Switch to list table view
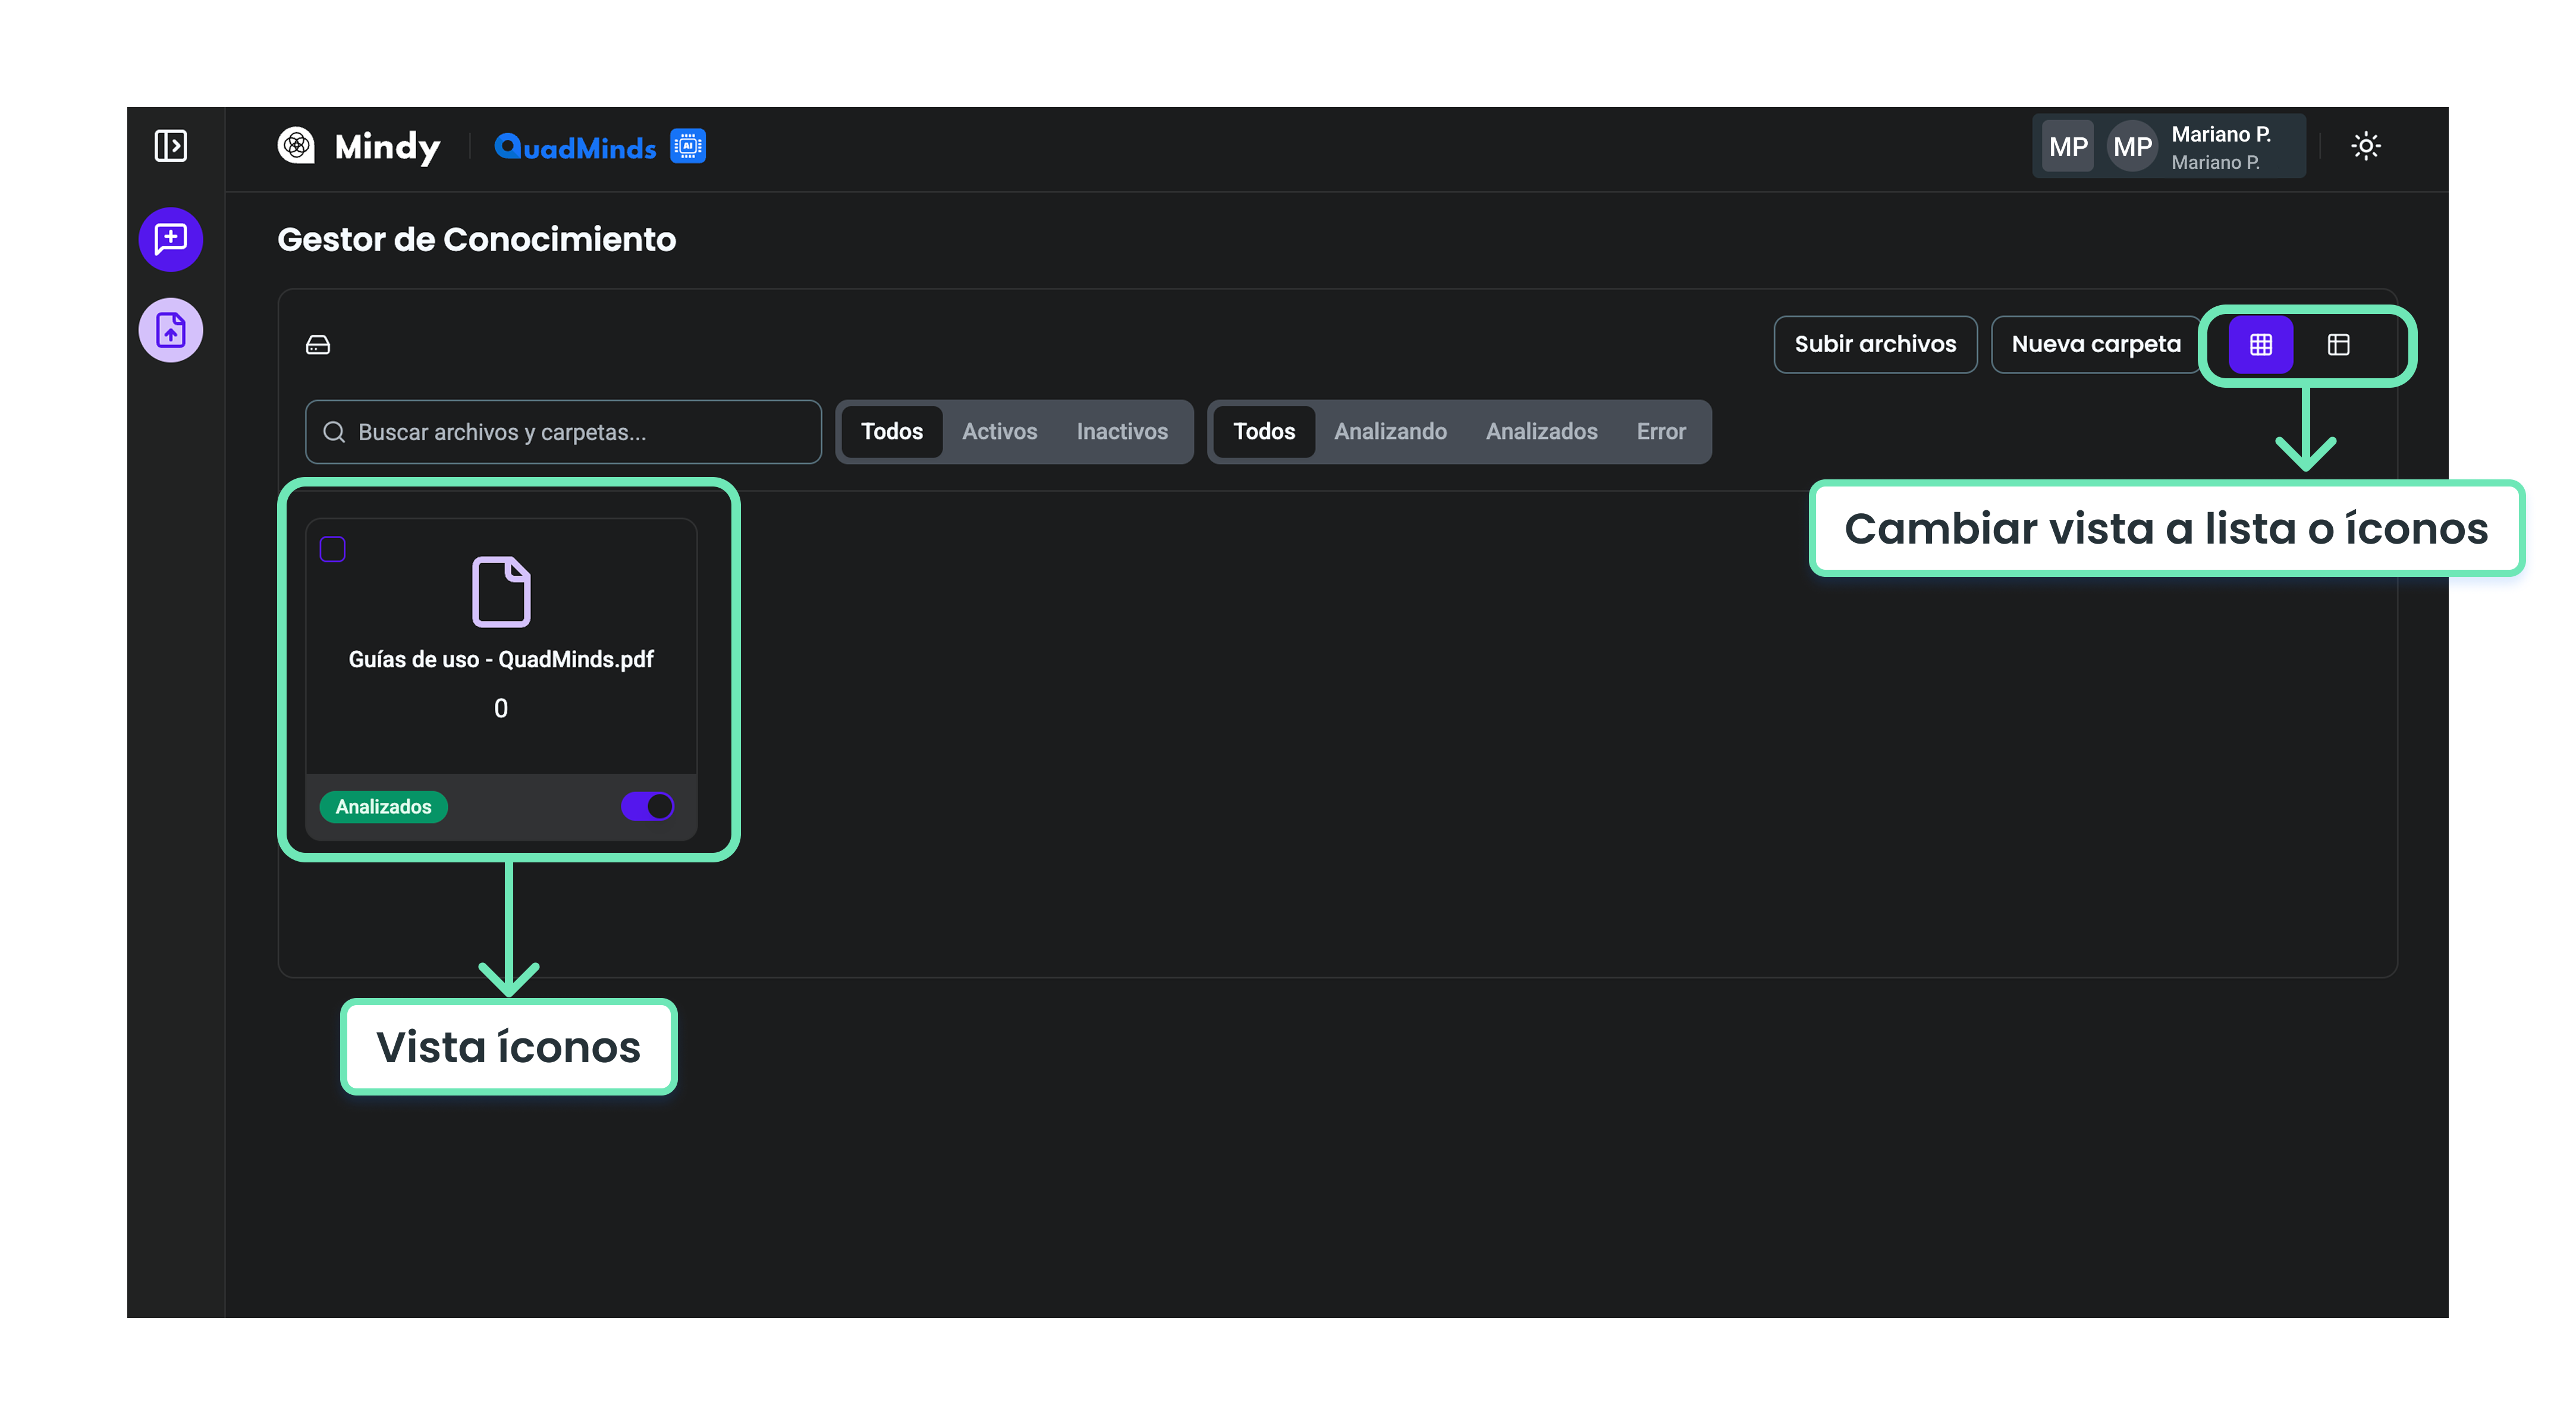2576x1425 pixels. pyautogui.click(x=2338, y=345)
